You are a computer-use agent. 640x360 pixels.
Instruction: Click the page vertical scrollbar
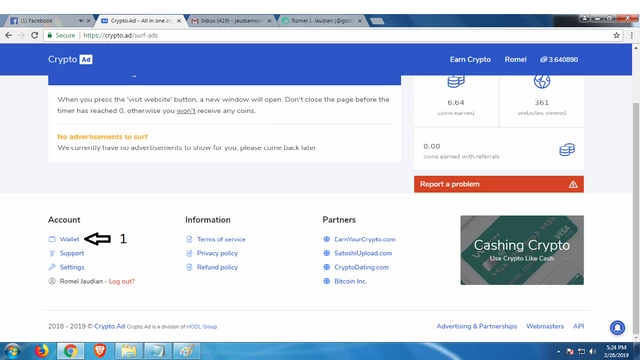(636, 218)
